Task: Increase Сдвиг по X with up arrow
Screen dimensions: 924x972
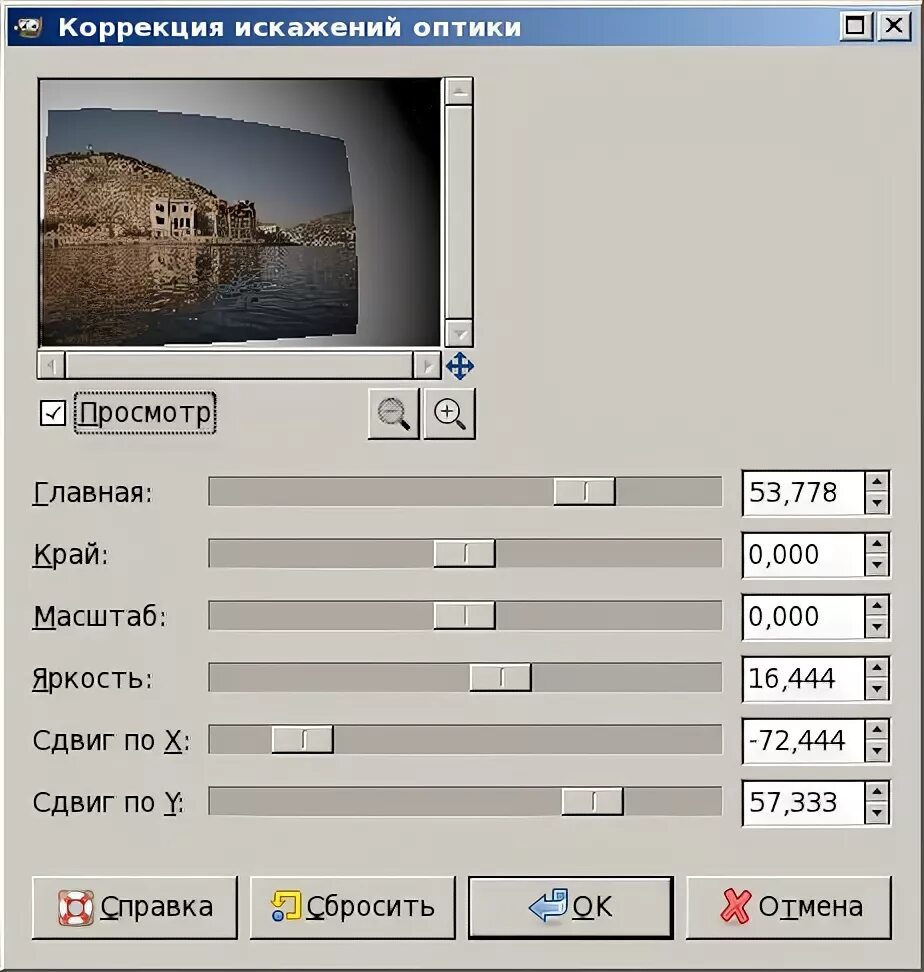Action: tap(876, 730)
